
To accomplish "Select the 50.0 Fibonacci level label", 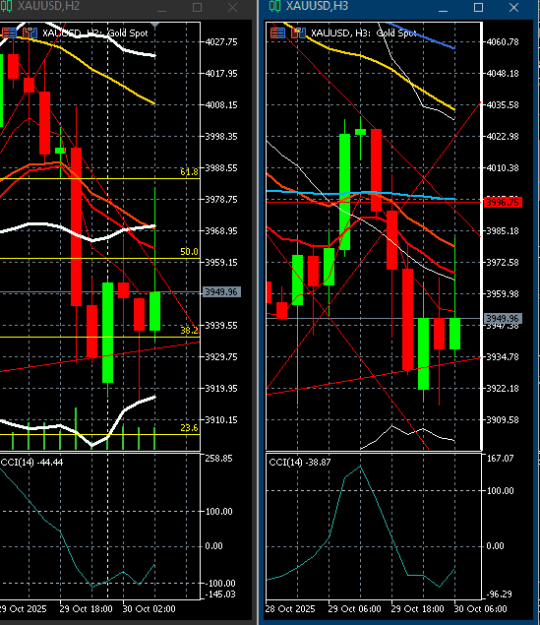I will [x=189, y=252].
